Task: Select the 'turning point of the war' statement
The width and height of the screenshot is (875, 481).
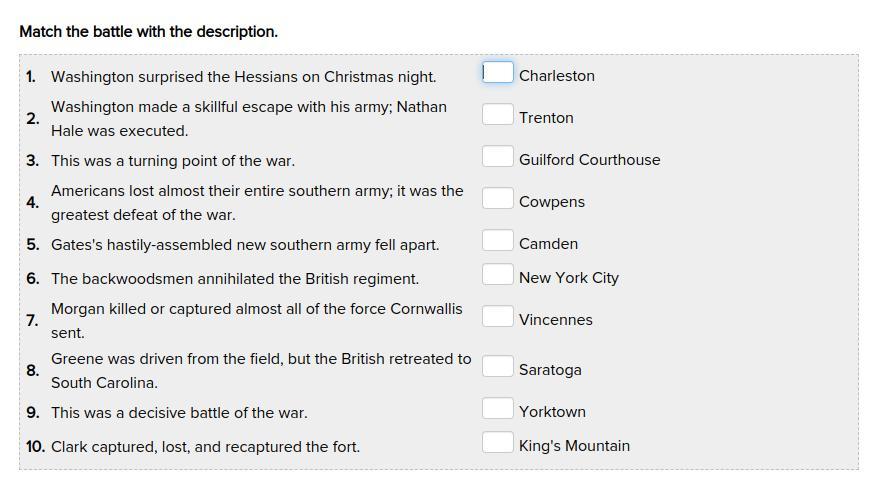Action: [x=173, y=161]
